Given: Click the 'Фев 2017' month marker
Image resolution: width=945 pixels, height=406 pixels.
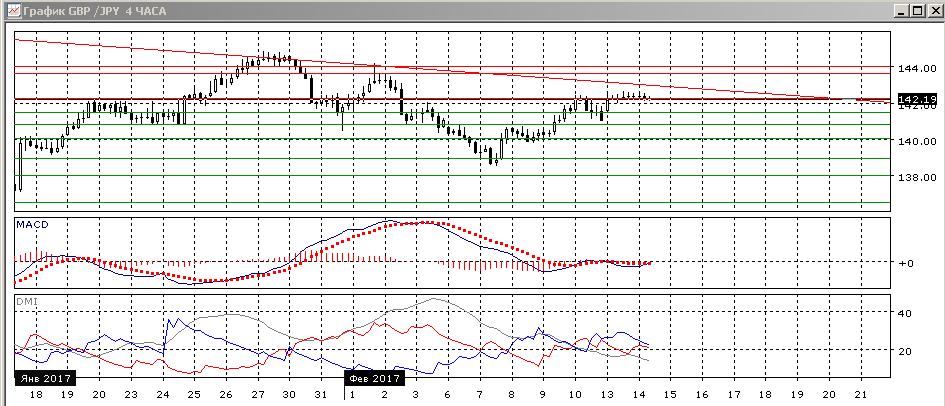Looking at the screenshot, I should (x=374, y=378).
